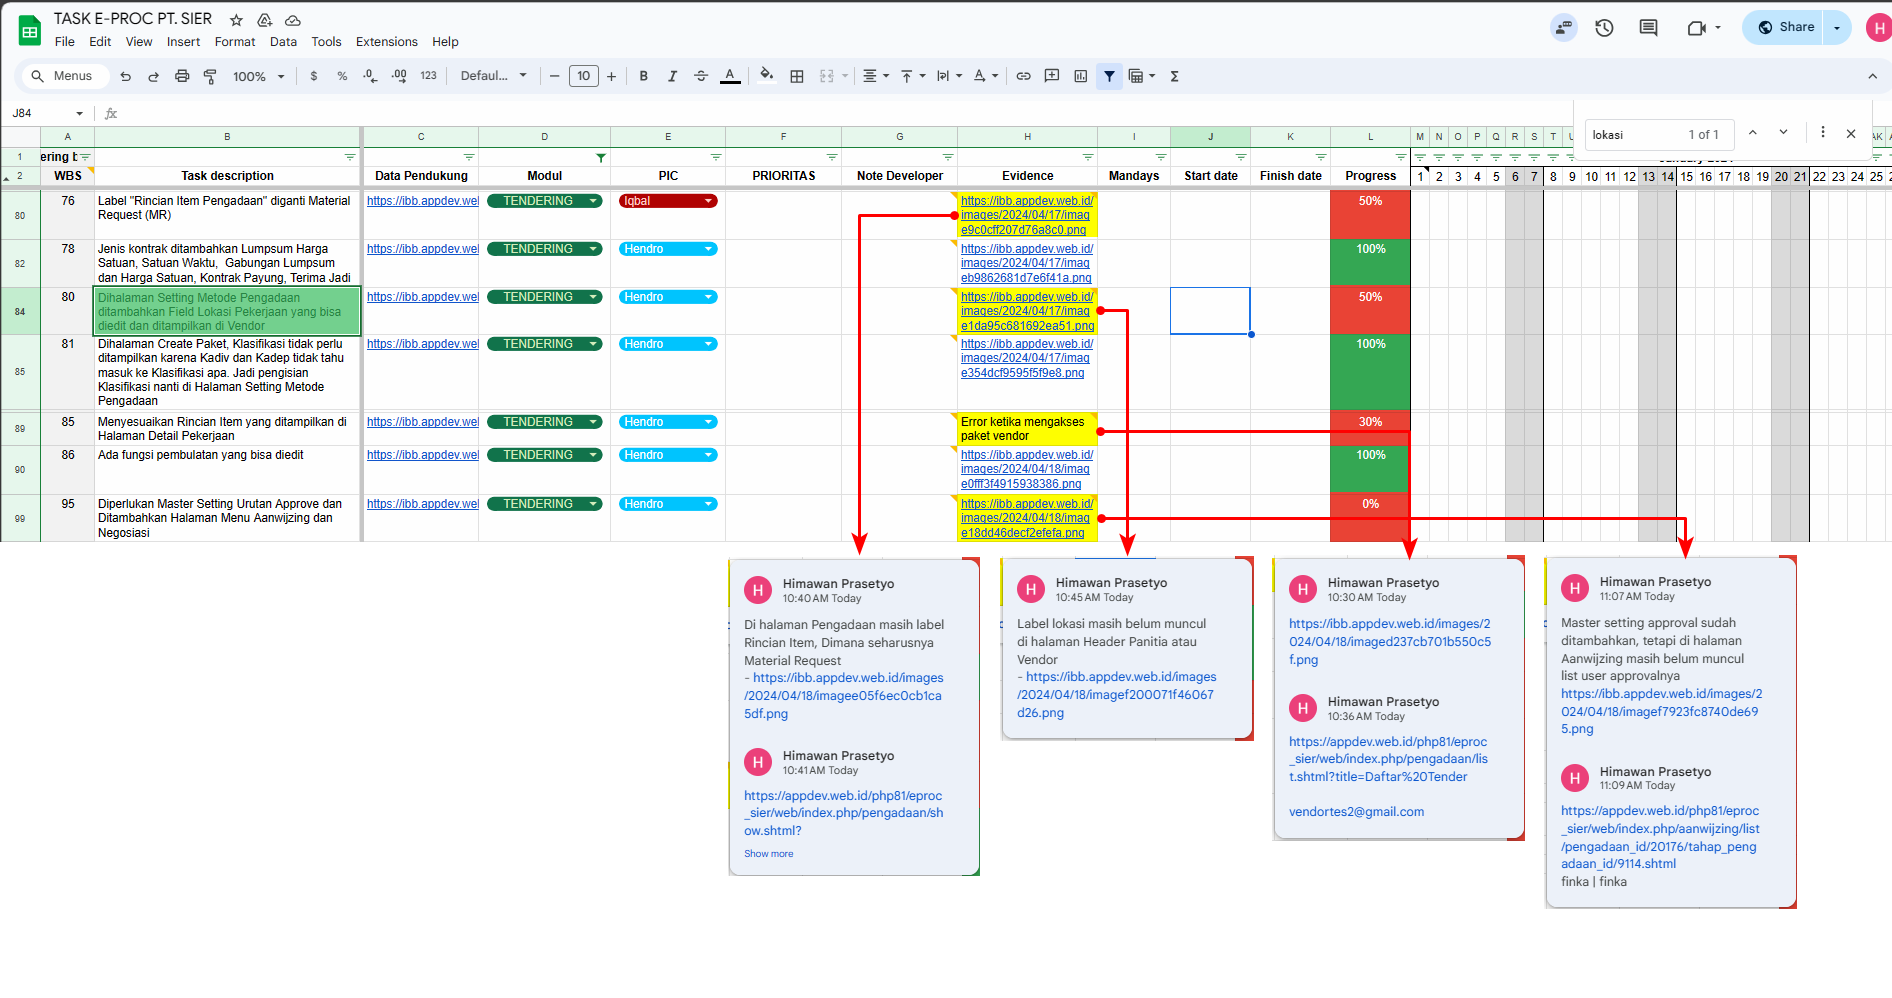Open the Format menu
This screenshot has width=1892, height=998.
point(235,42)
